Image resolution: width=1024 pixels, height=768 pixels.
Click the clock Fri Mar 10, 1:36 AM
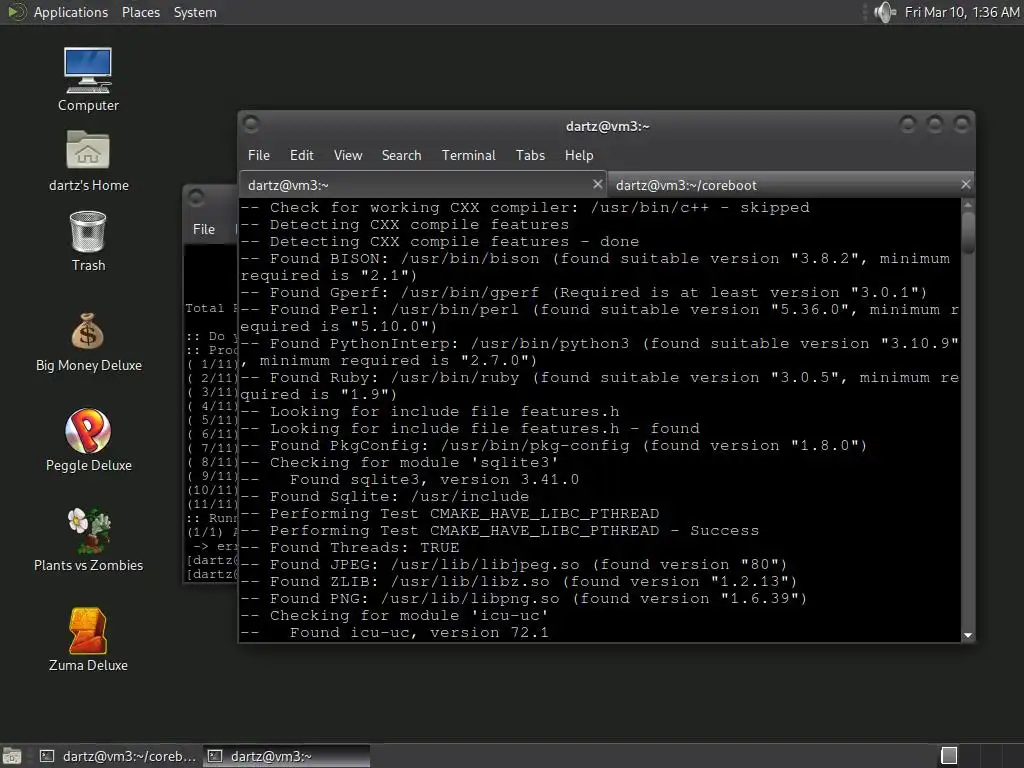(961, 12)
